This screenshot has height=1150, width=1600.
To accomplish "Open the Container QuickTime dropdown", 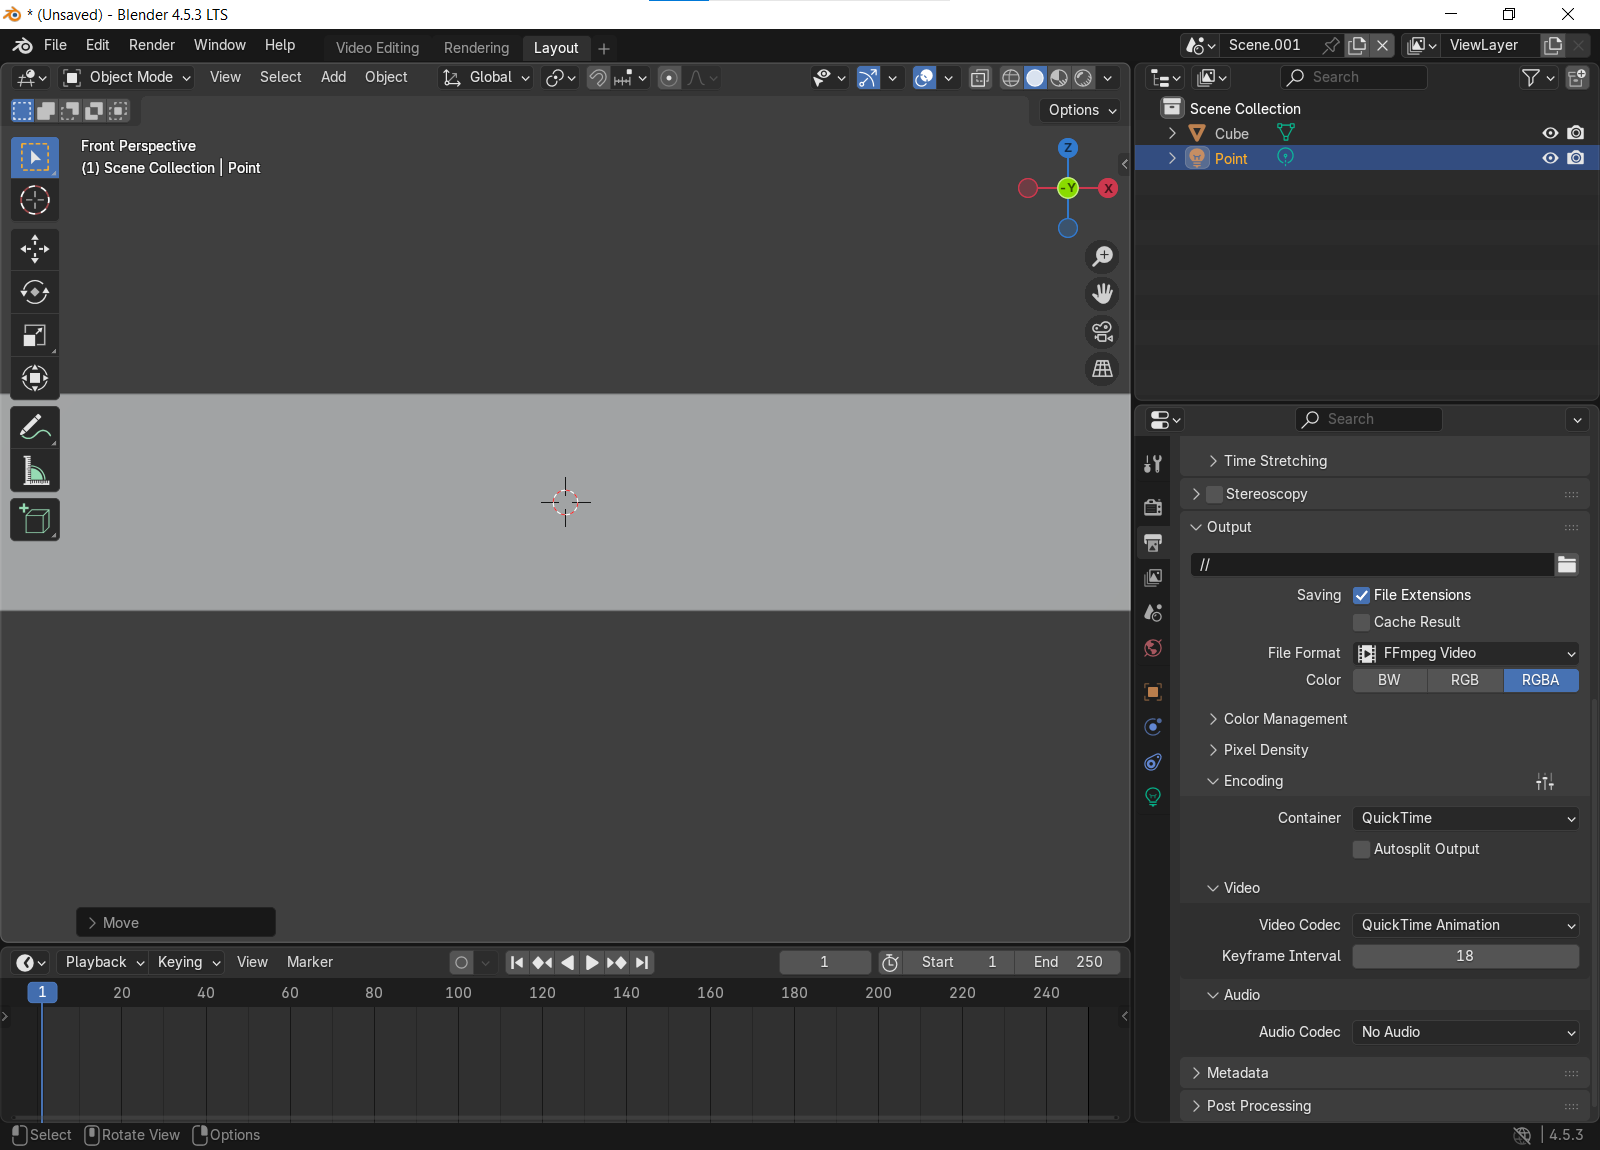I will pyautogui.click(x=1466, y=818).
